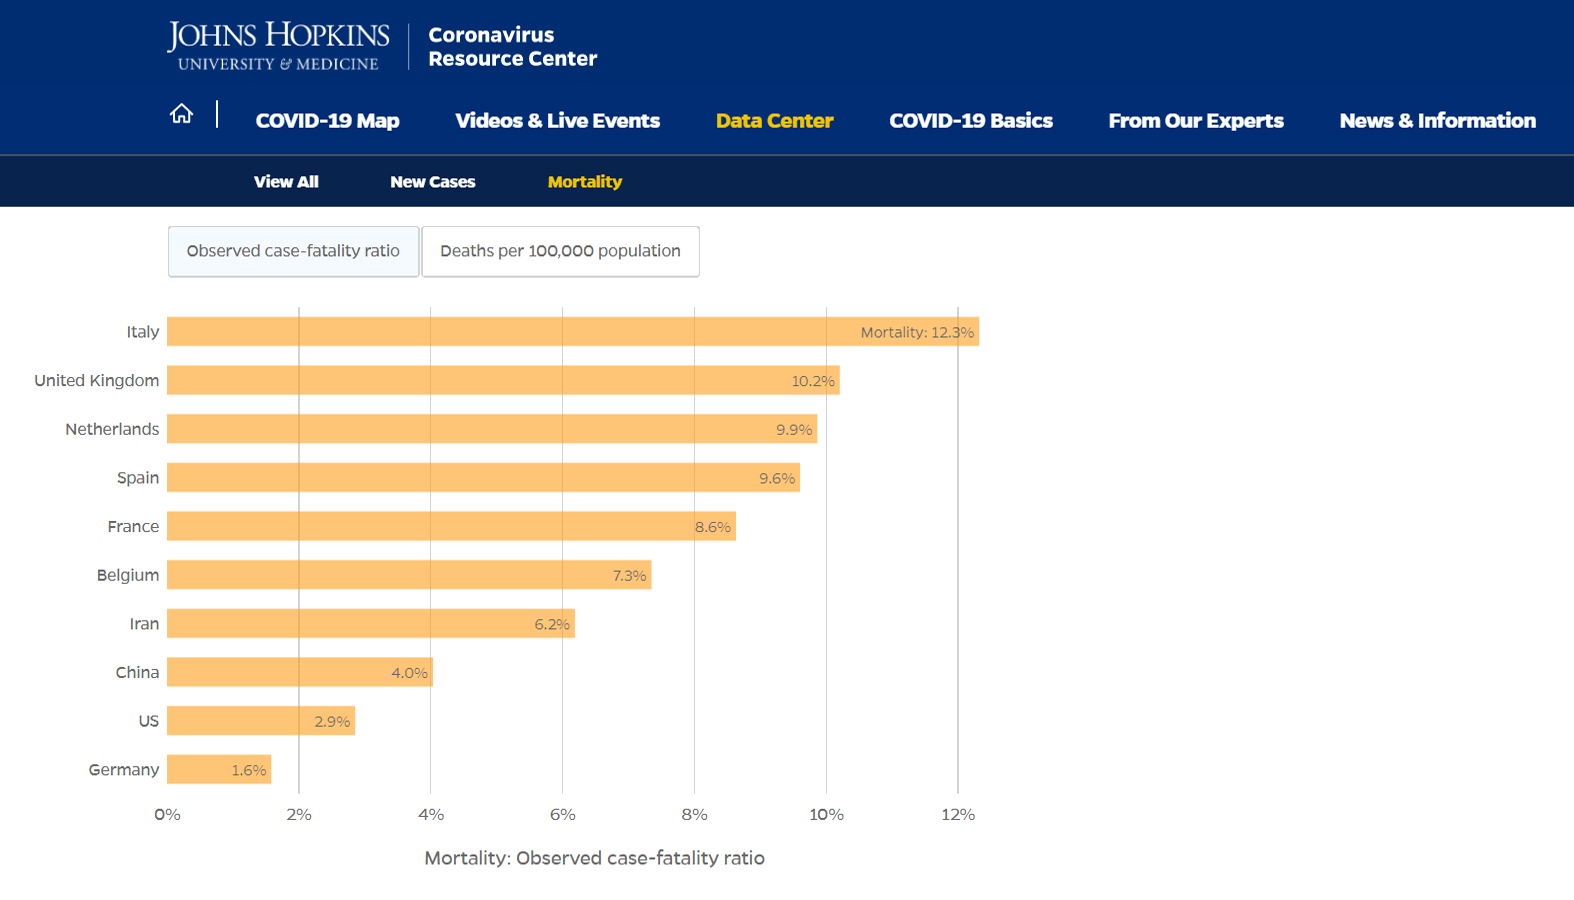Open Videos & Live Events section
Viewport: 1574px width, 900px height.
[557, 121]
